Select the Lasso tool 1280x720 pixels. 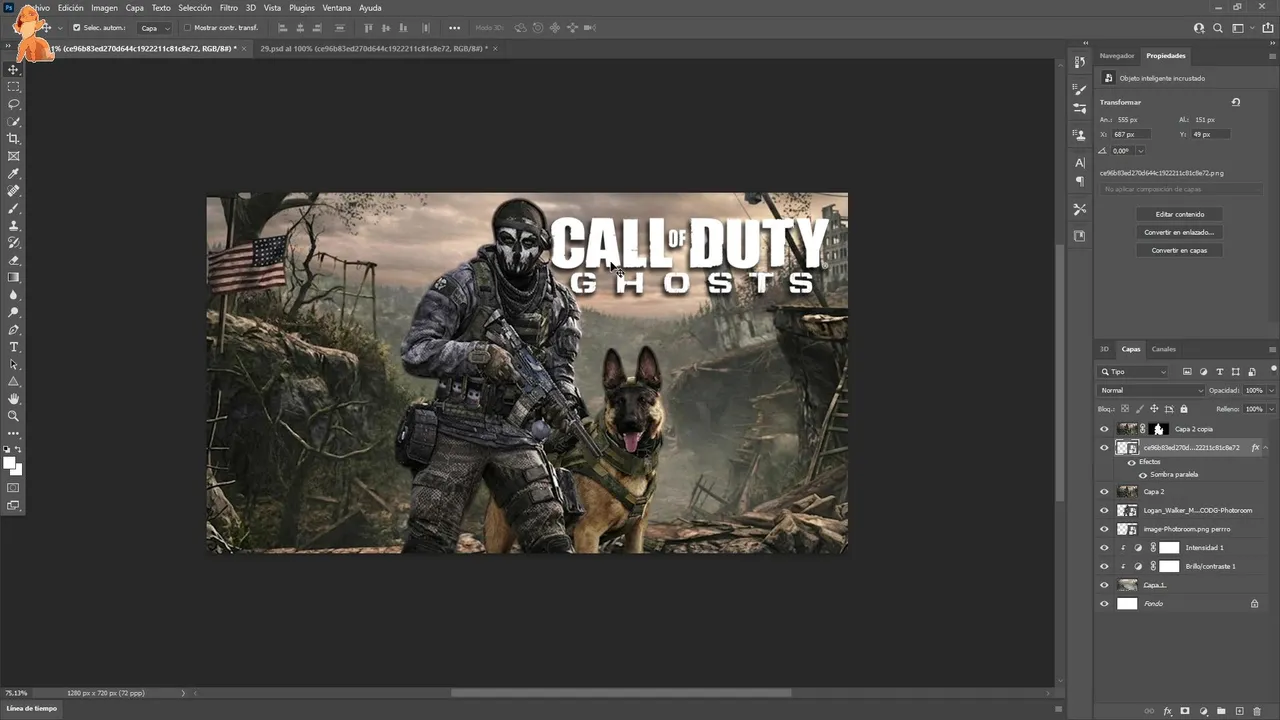coord(14,104)
